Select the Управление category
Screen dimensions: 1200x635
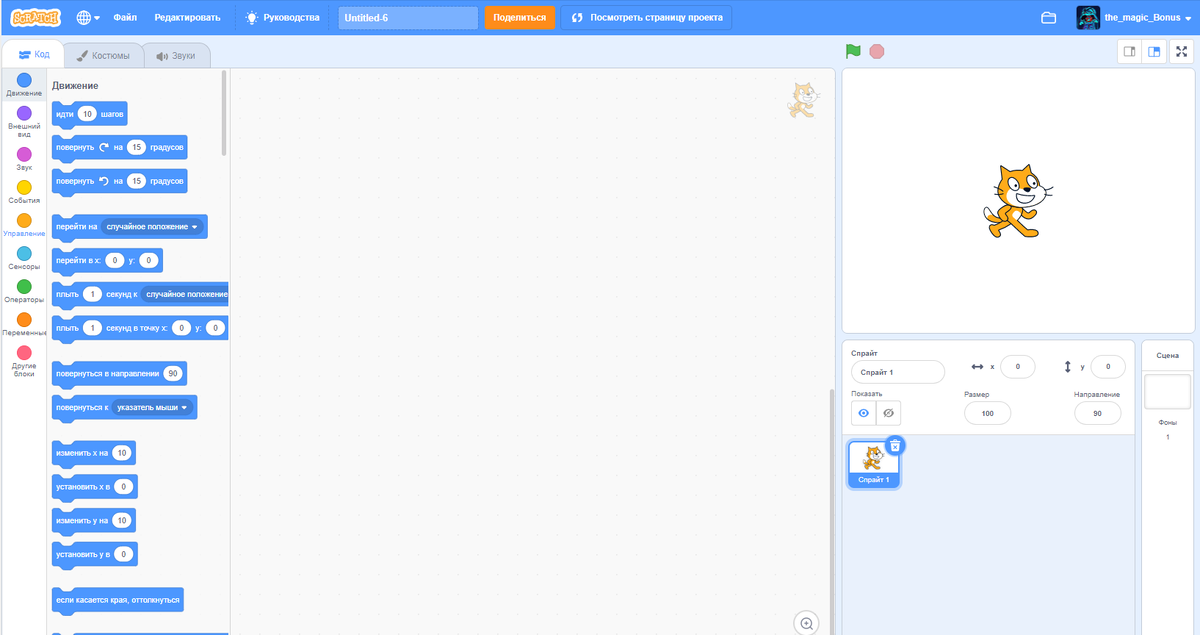[24, 225]
